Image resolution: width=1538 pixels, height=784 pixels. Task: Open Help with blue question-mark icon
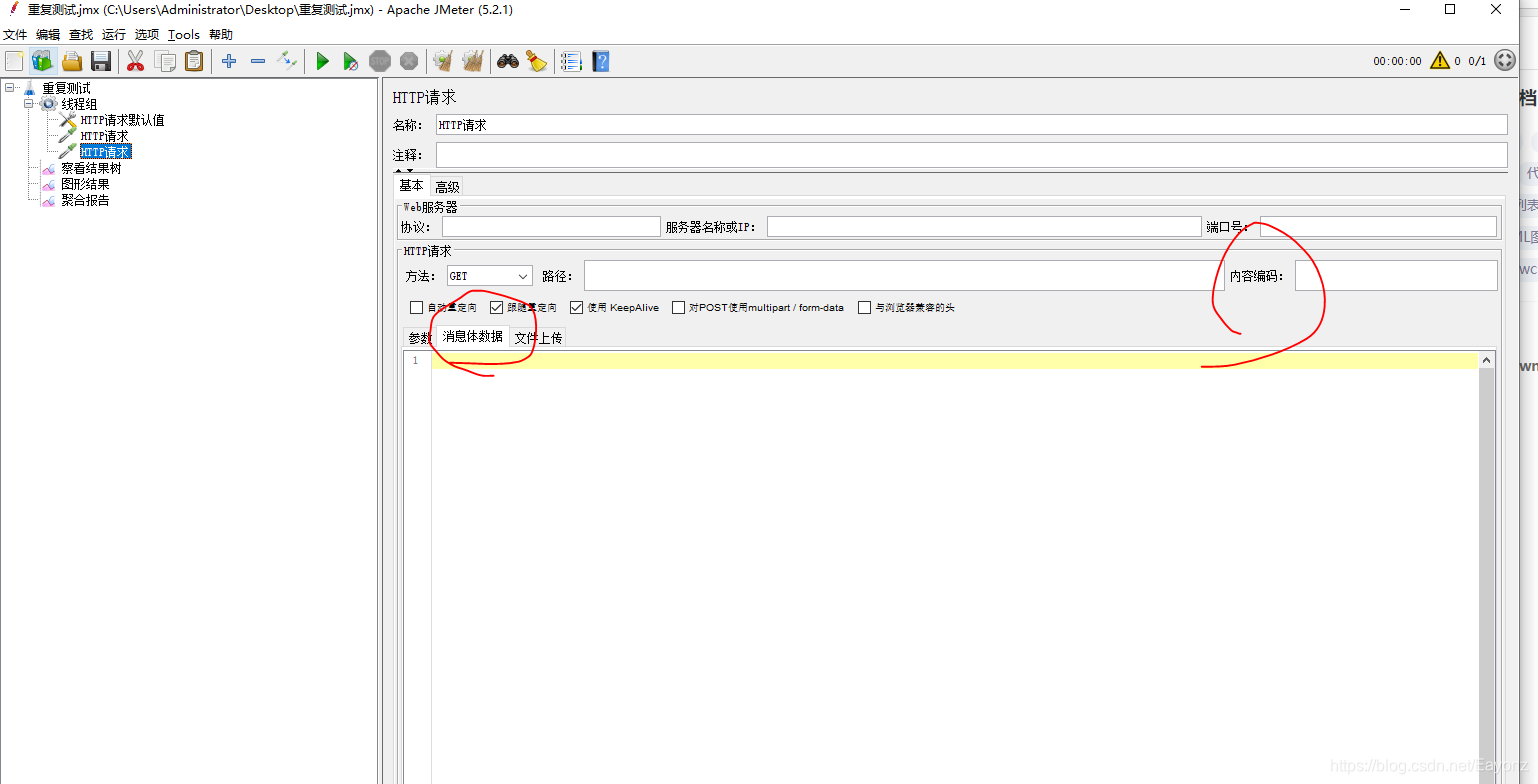(x=600, y=61)
